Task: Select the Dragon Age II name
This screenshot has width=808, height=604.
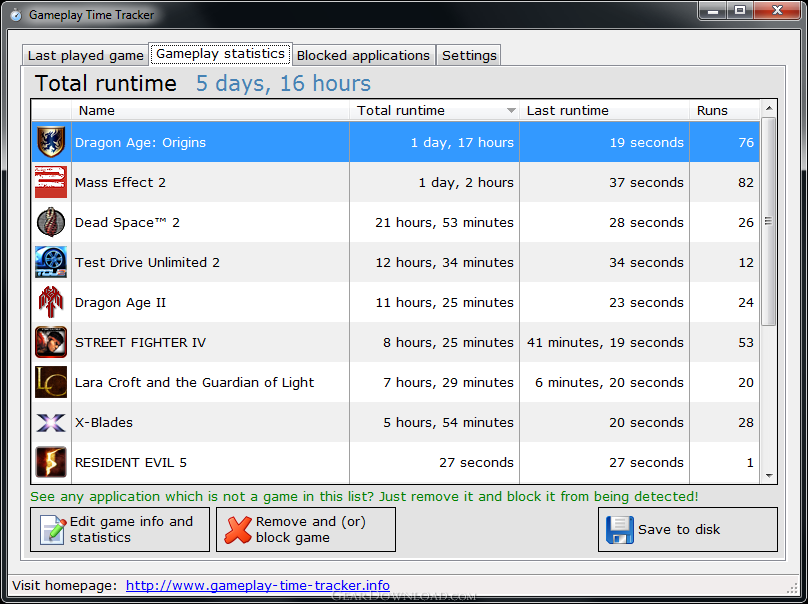Action: point(121,303)
